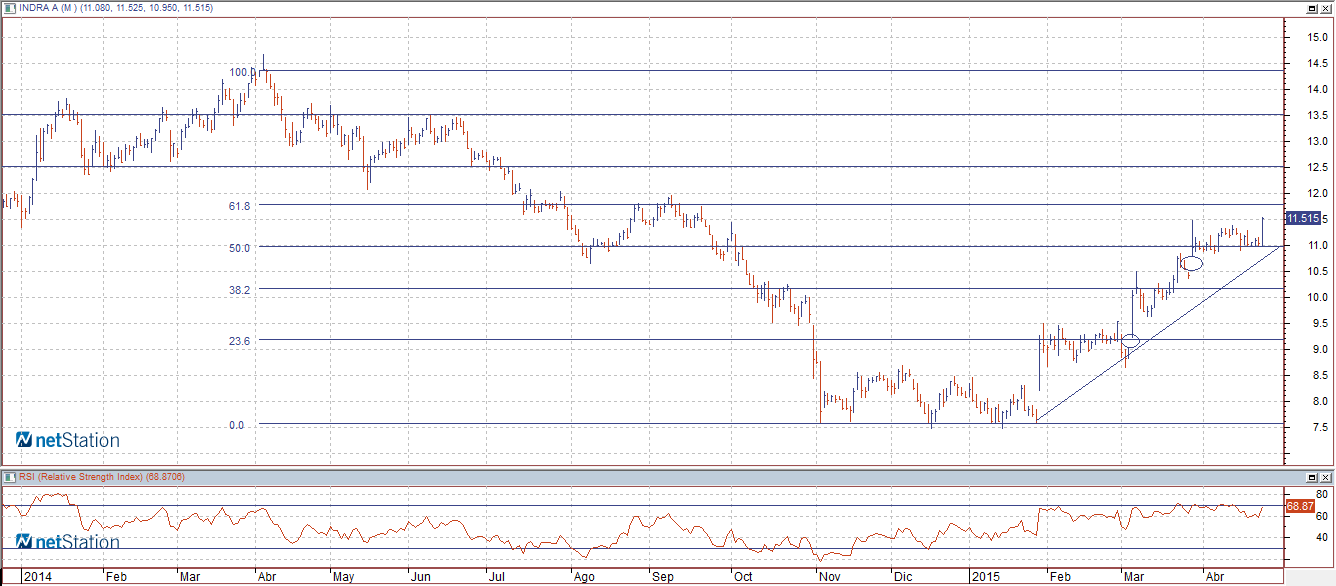Click the Oct label on date axis

pyautogui.click(x=743, y=578)
